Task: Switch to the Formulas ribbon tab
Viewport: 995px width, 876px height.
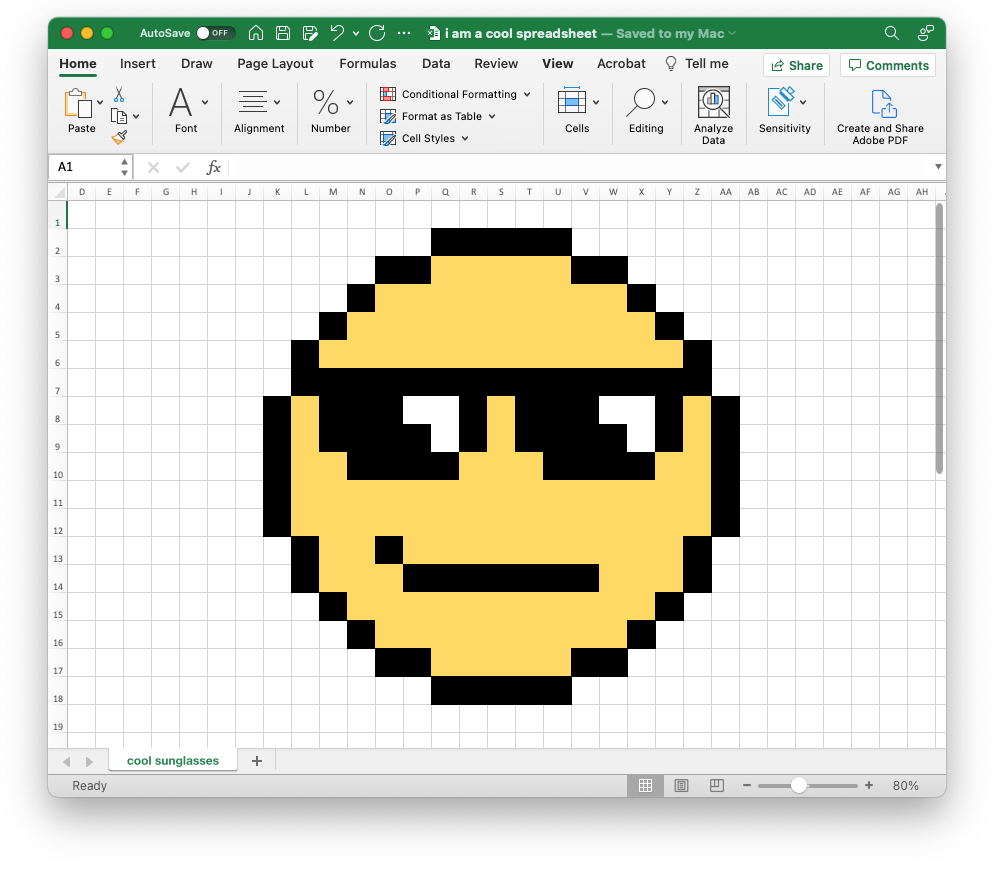Action: coord(368,63)
